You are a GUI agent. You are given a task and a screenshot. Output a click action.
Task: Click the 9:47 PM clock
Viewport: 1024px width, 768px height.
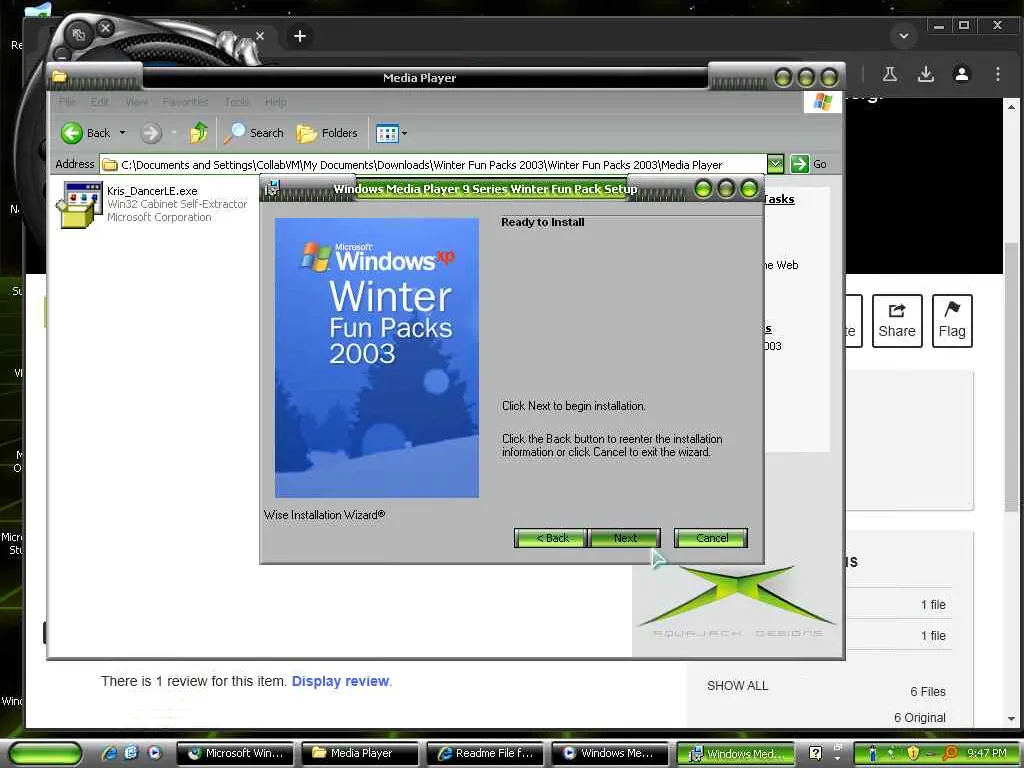pos(987,753)
